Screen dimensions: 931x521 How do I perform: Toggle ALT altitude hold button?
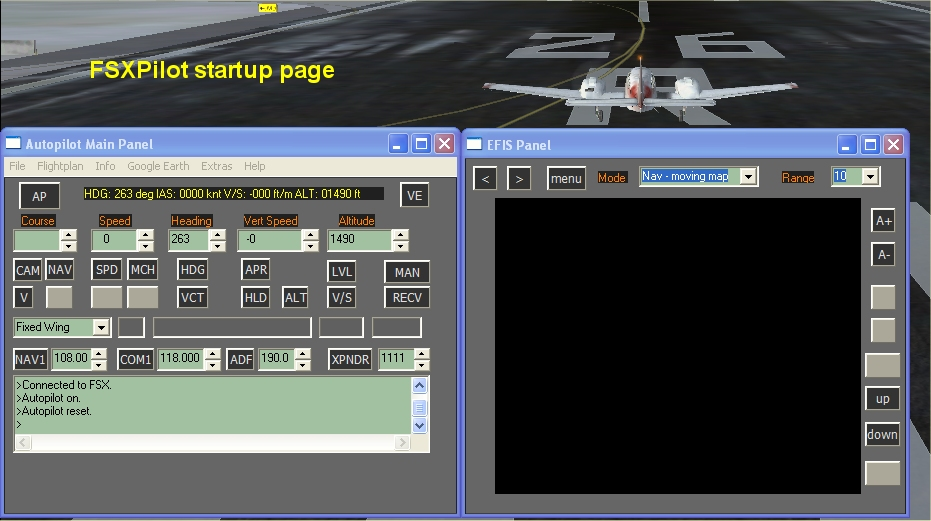point(296,297)
